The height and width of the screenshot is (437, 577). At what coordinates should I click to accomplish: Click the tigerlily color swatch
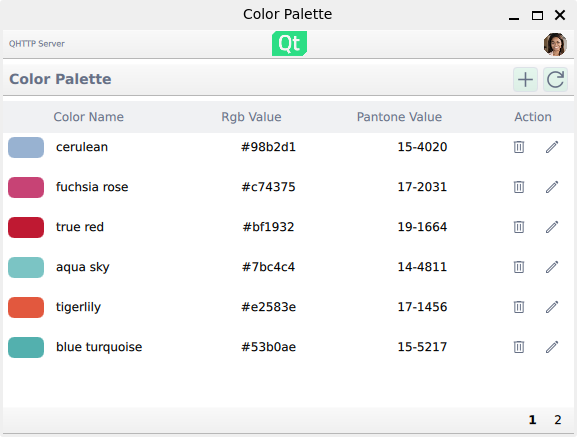26,307
